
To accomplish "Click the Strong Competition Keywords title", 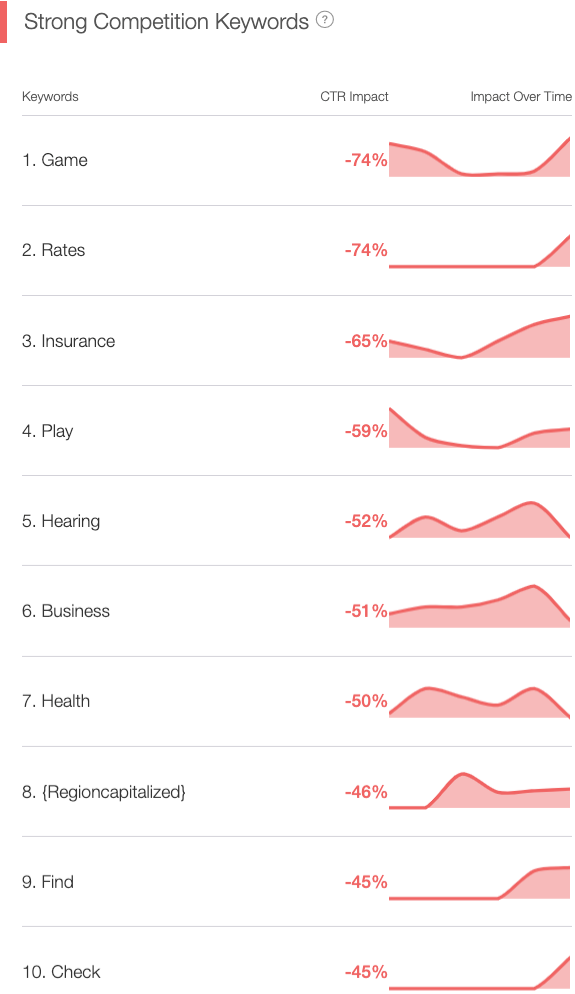I will 166,22.
